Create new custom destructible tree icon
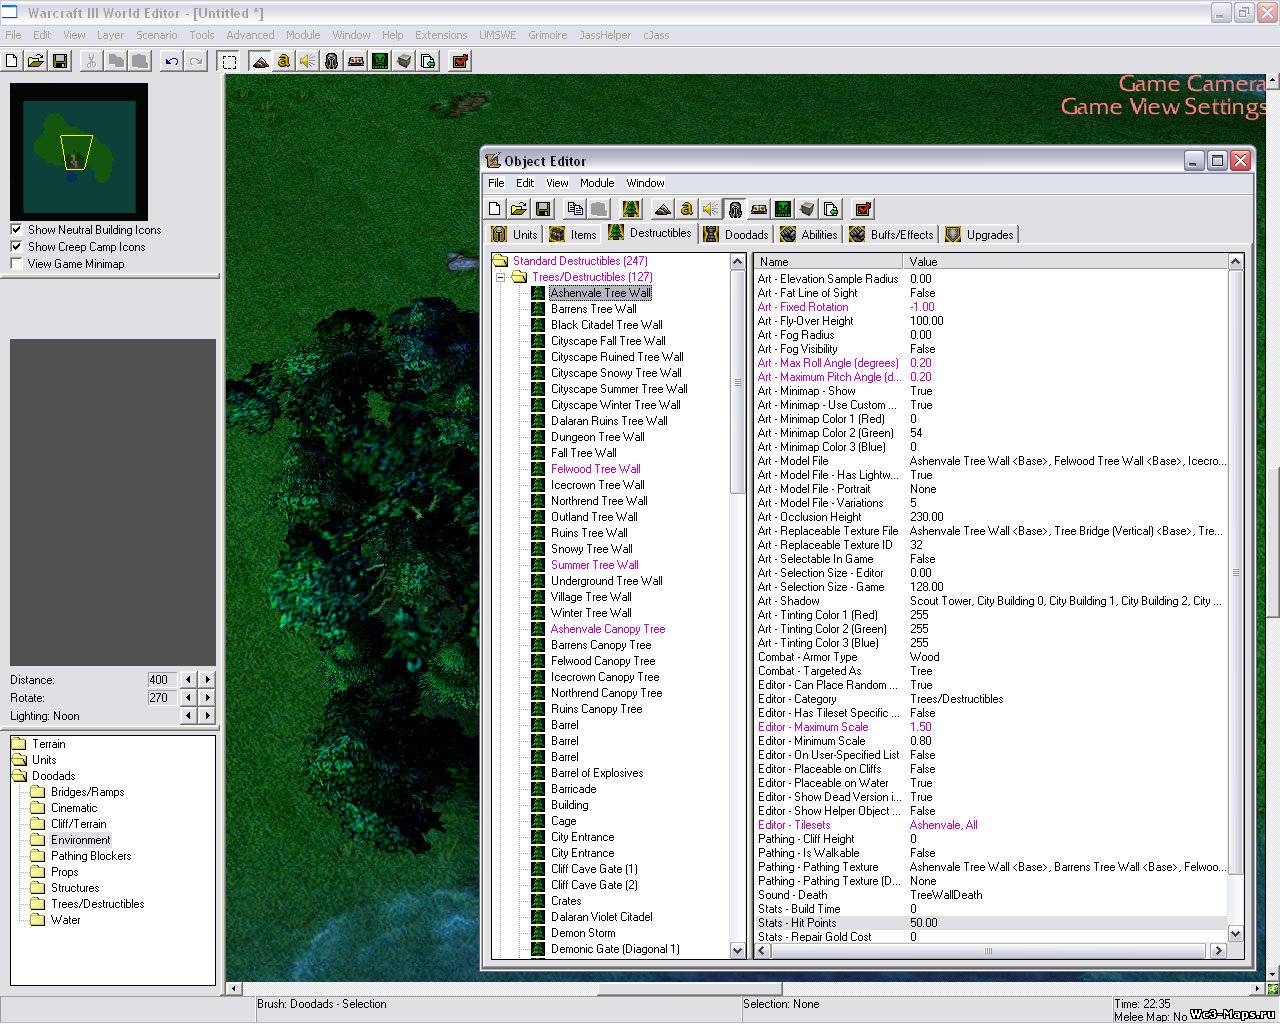This screenshot has width=1280, height=1024. pyautogui.click(x=630, y=209)
